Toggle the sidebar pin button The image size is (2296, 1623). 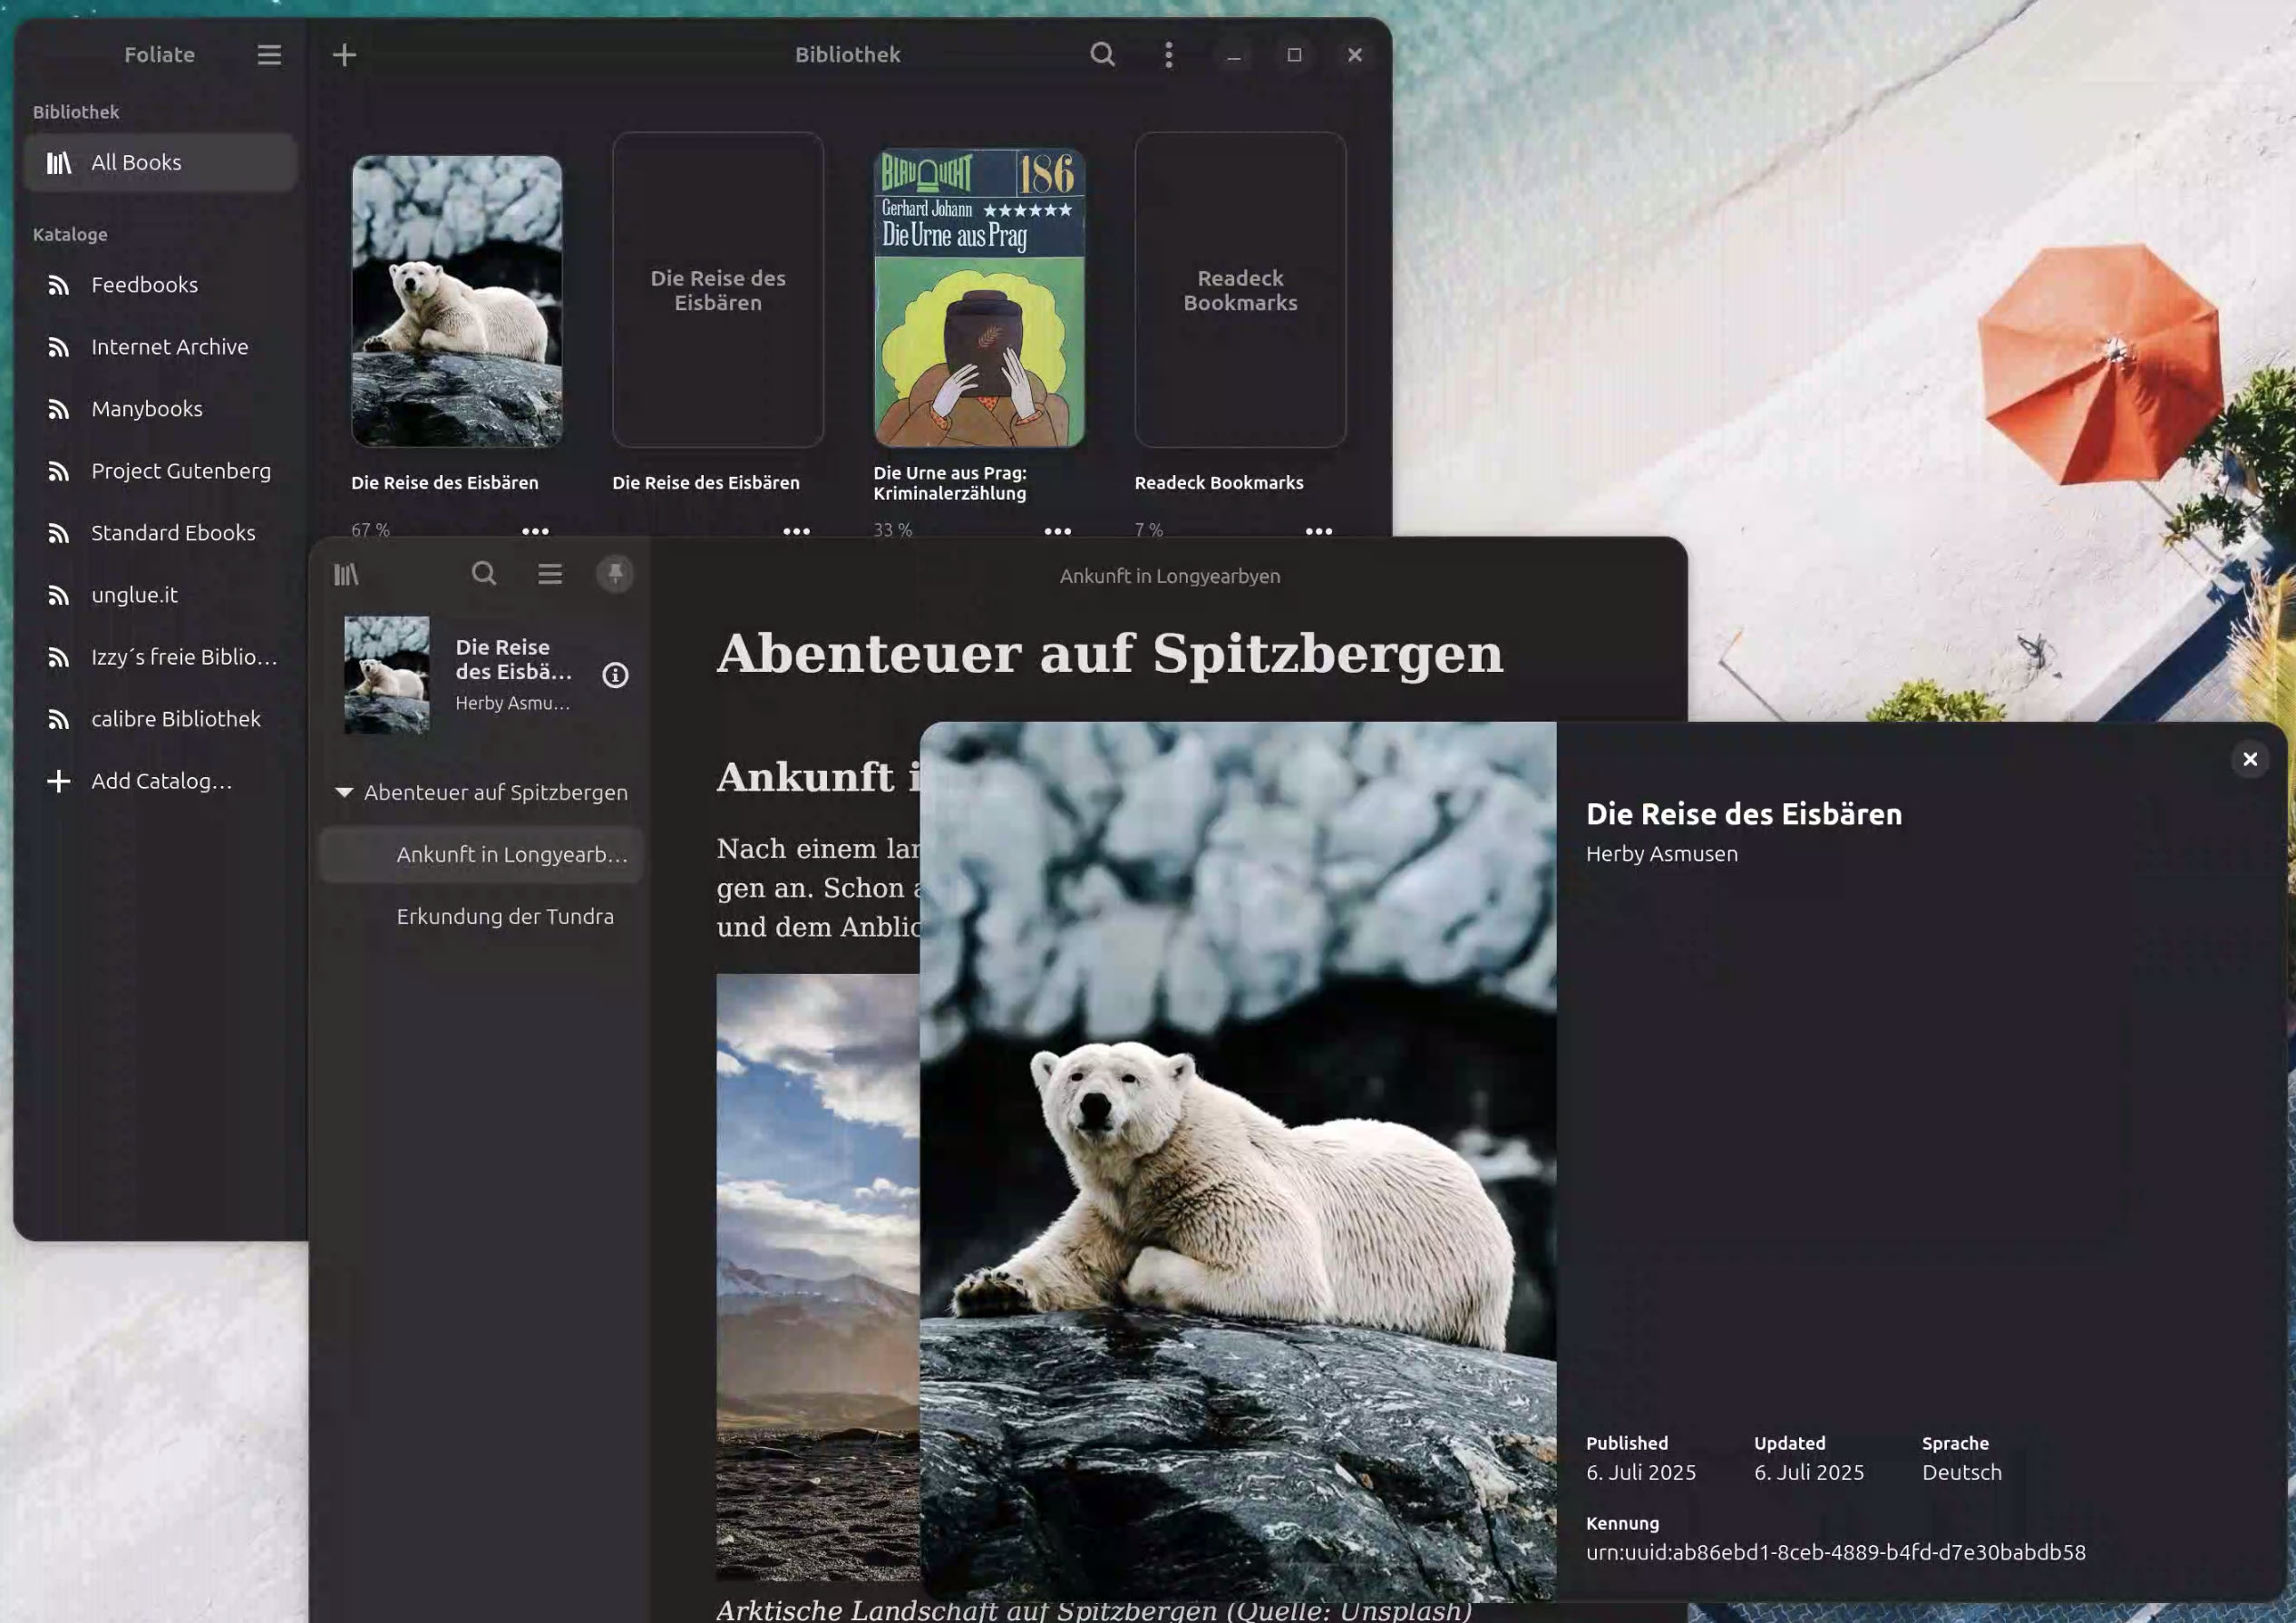point(615,574)
